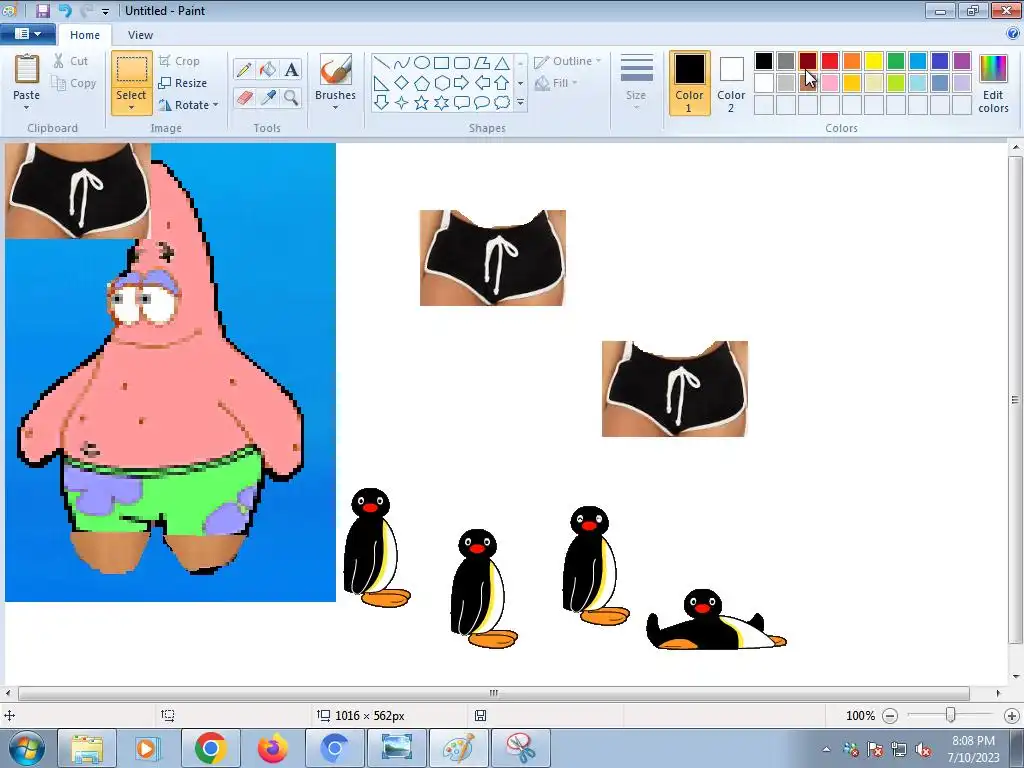The height and width of the screenshot is (768, 1024).
Task: Choose the Left arrow shape
Action: [482, 83]
